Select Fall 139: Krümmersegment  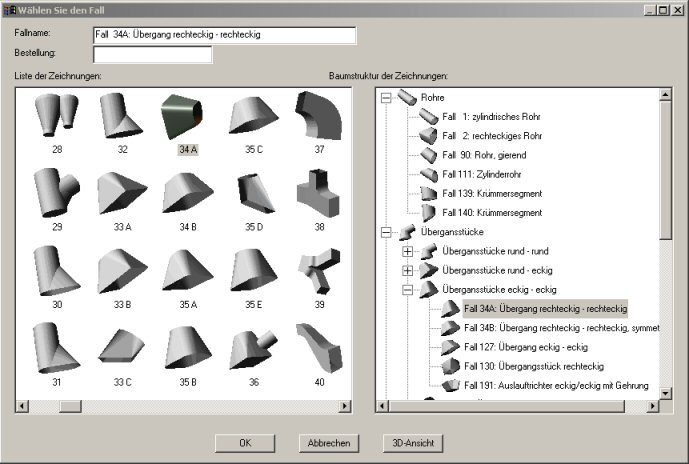(492, 193)
